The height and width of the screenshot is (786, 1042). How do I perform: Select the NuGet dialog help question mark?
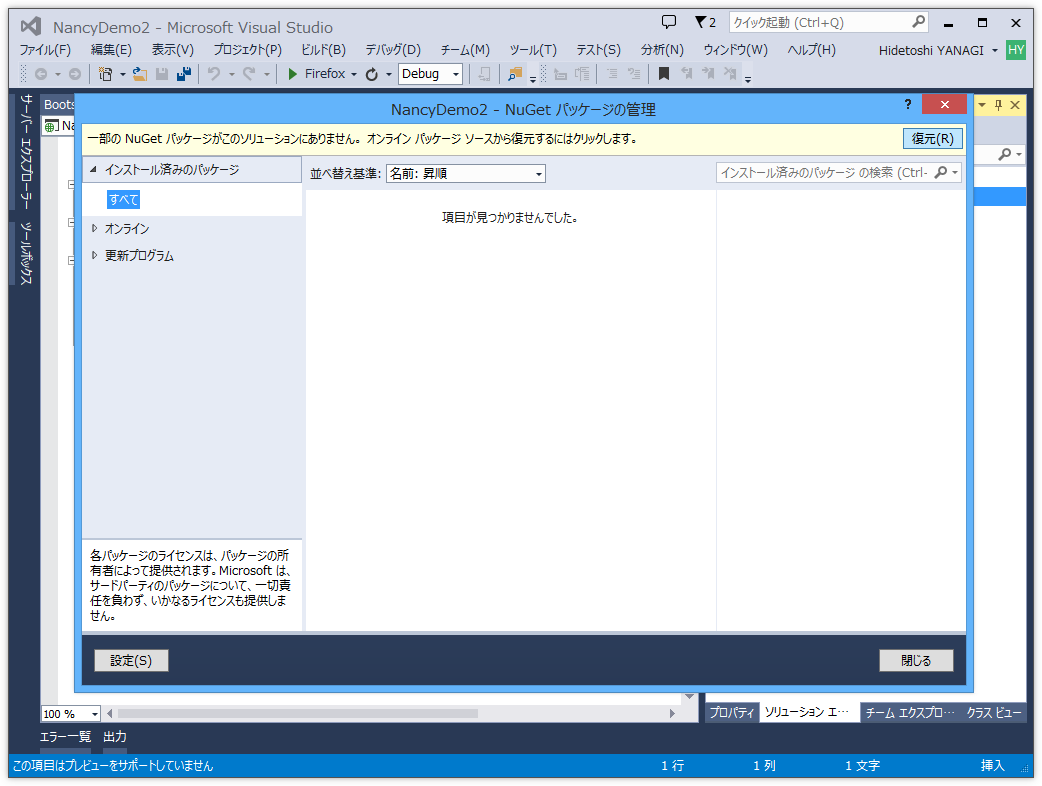coord(907,104)
